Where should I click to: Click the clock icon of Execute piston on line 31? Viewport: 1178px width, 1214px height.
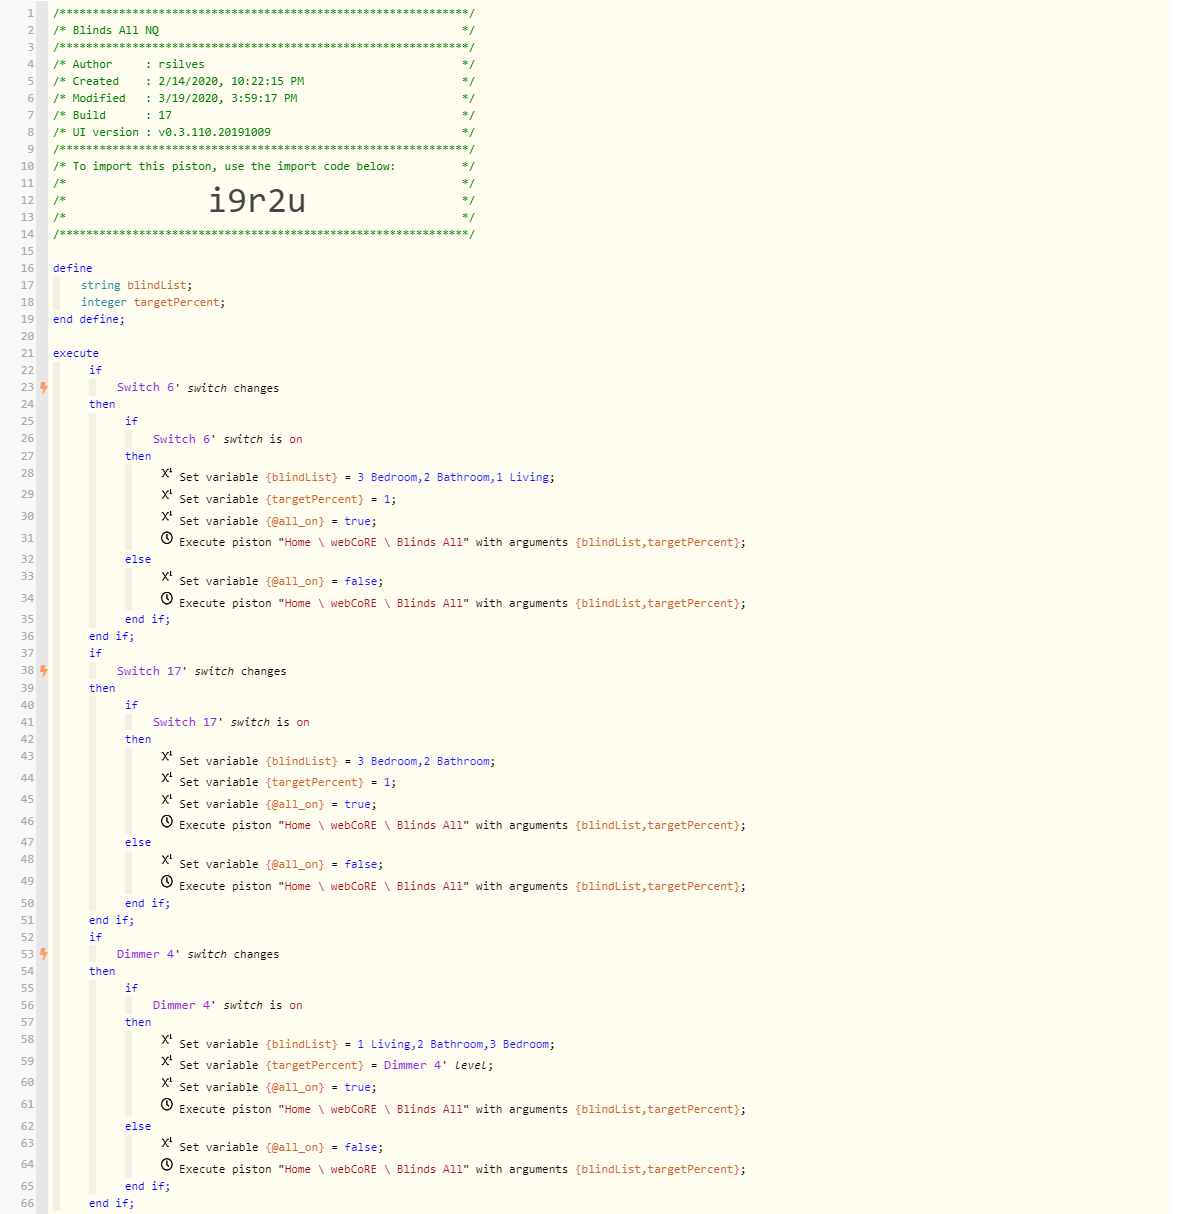coord(167,539)
